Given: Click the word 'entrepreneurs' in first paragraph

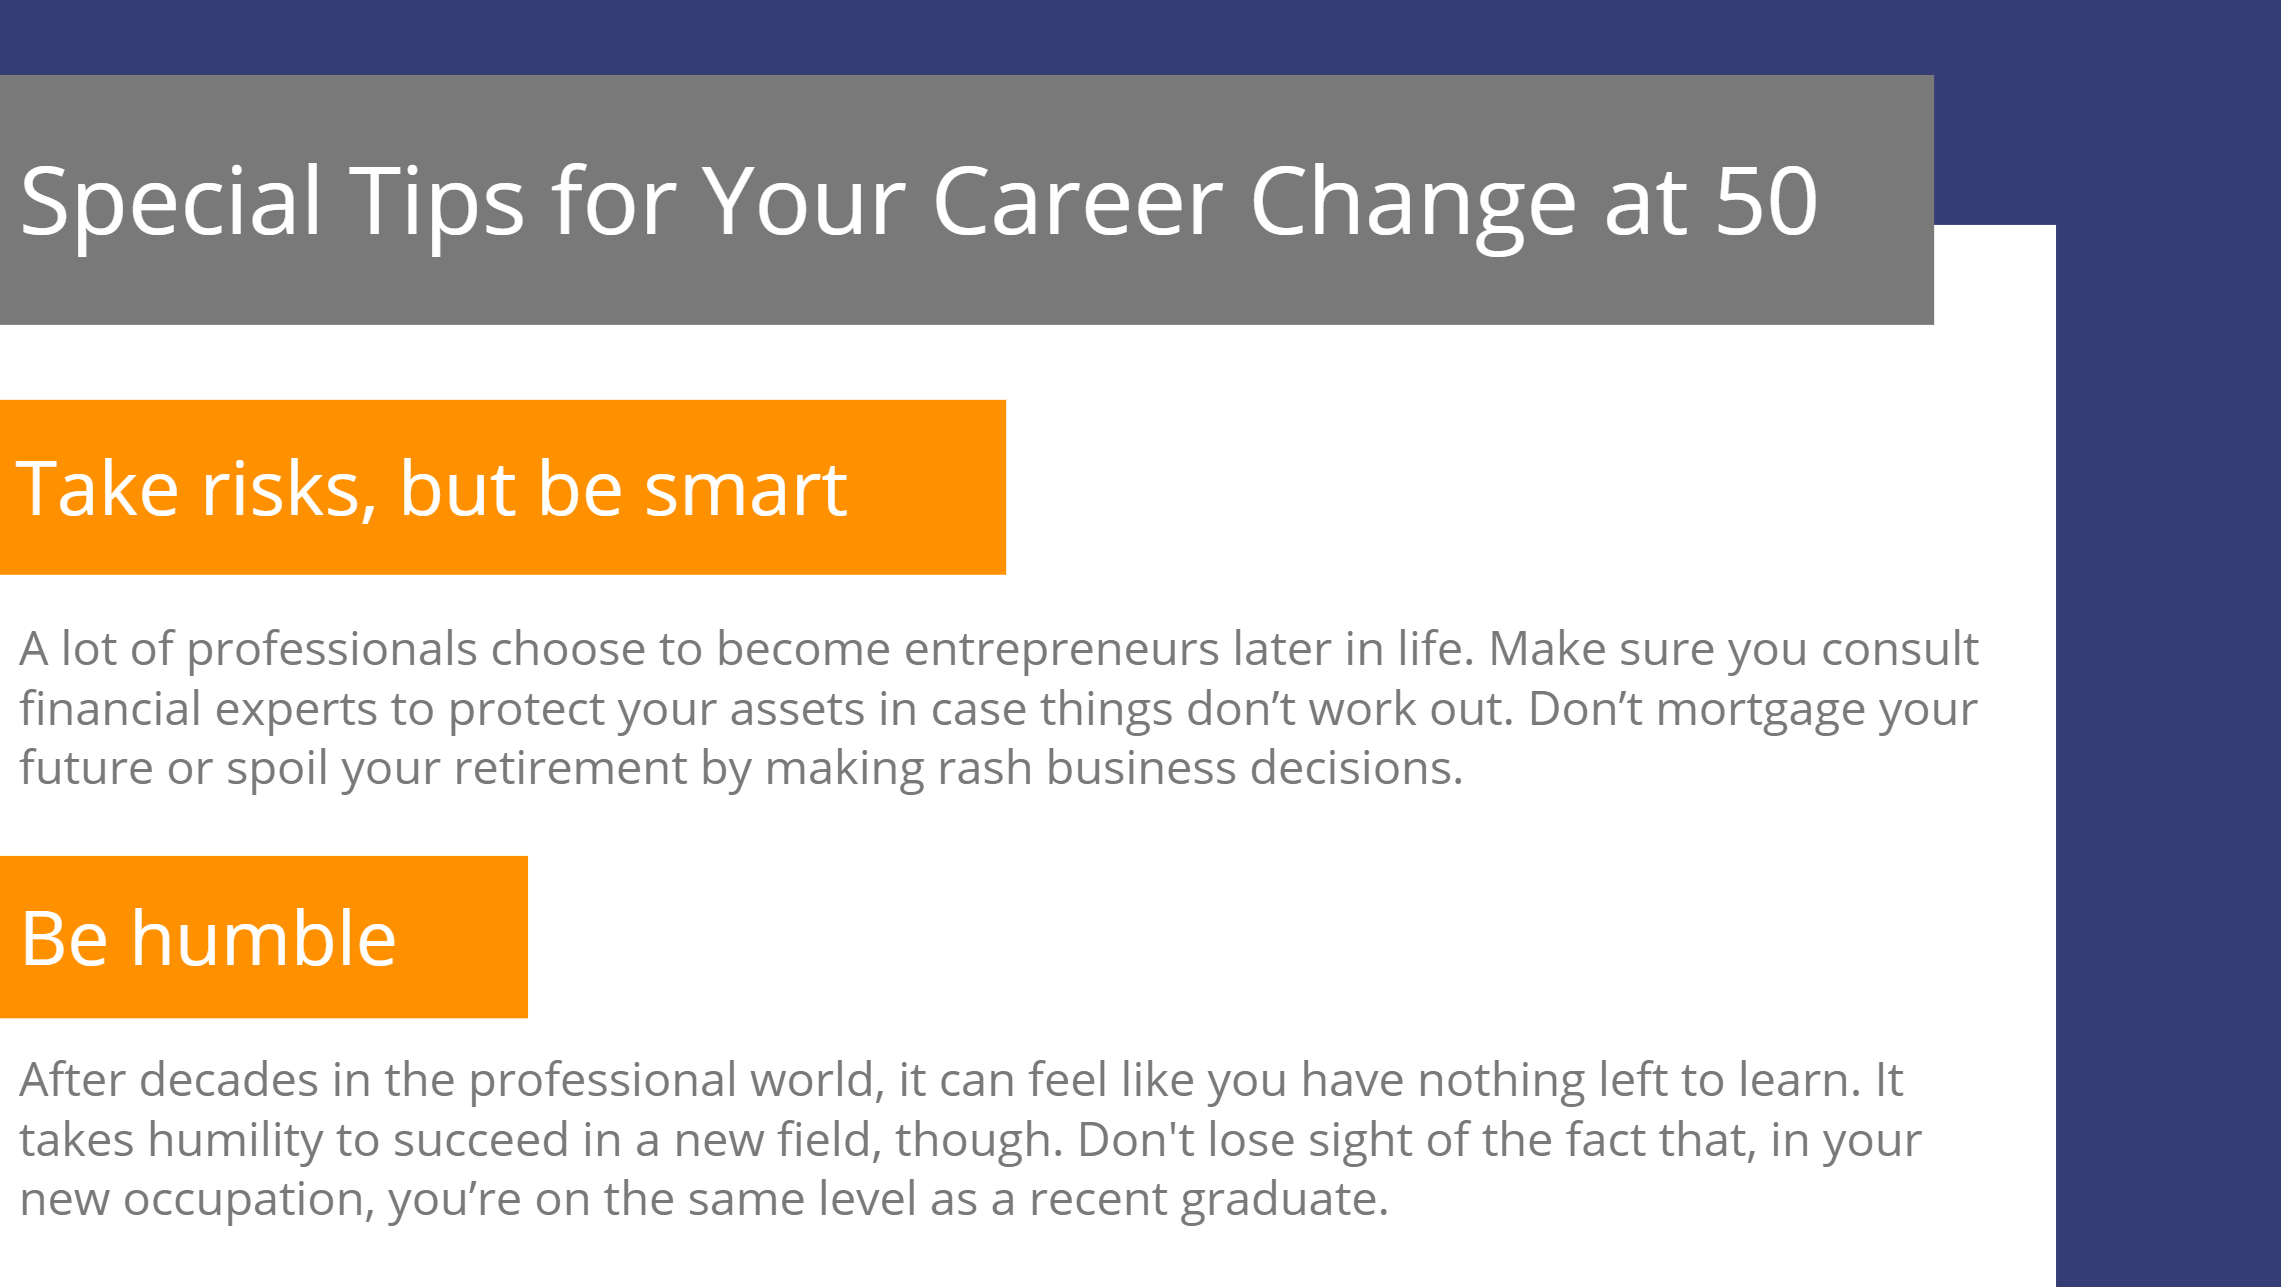Looking at the screenshot, I should coord(1061,650).
